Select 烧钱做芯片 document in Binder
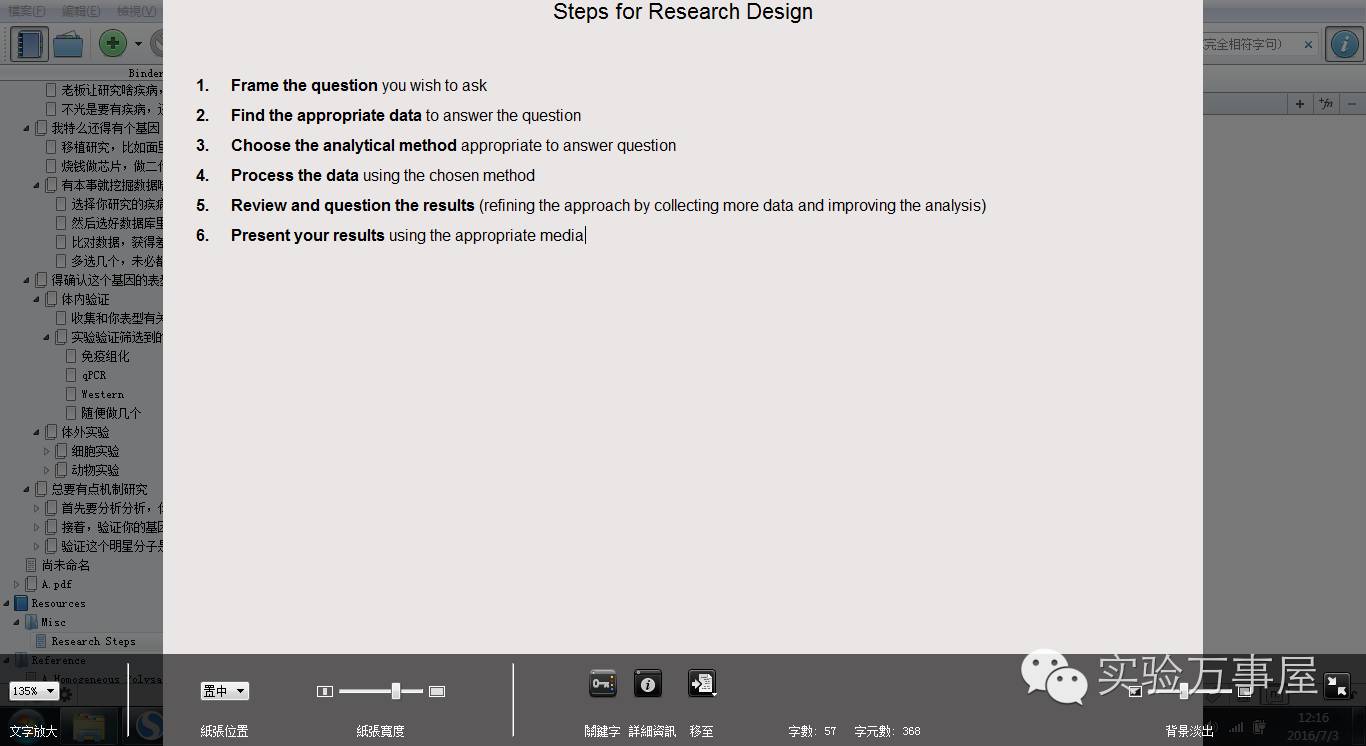Viewport: 1366px width, 746px height. pos(112,166)
